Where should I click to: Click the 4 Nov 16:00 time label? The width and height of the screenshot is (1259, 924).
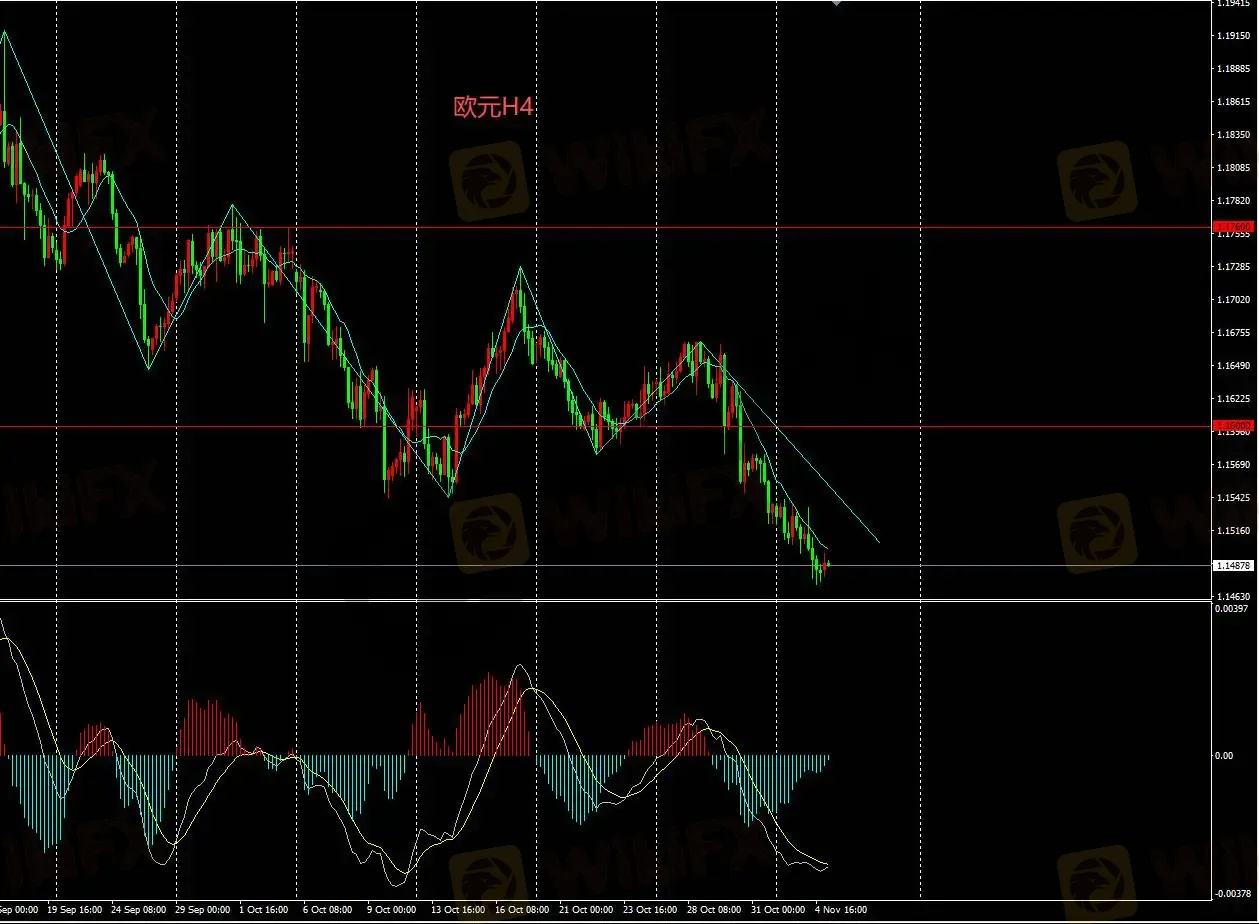[x=839, y=911]
